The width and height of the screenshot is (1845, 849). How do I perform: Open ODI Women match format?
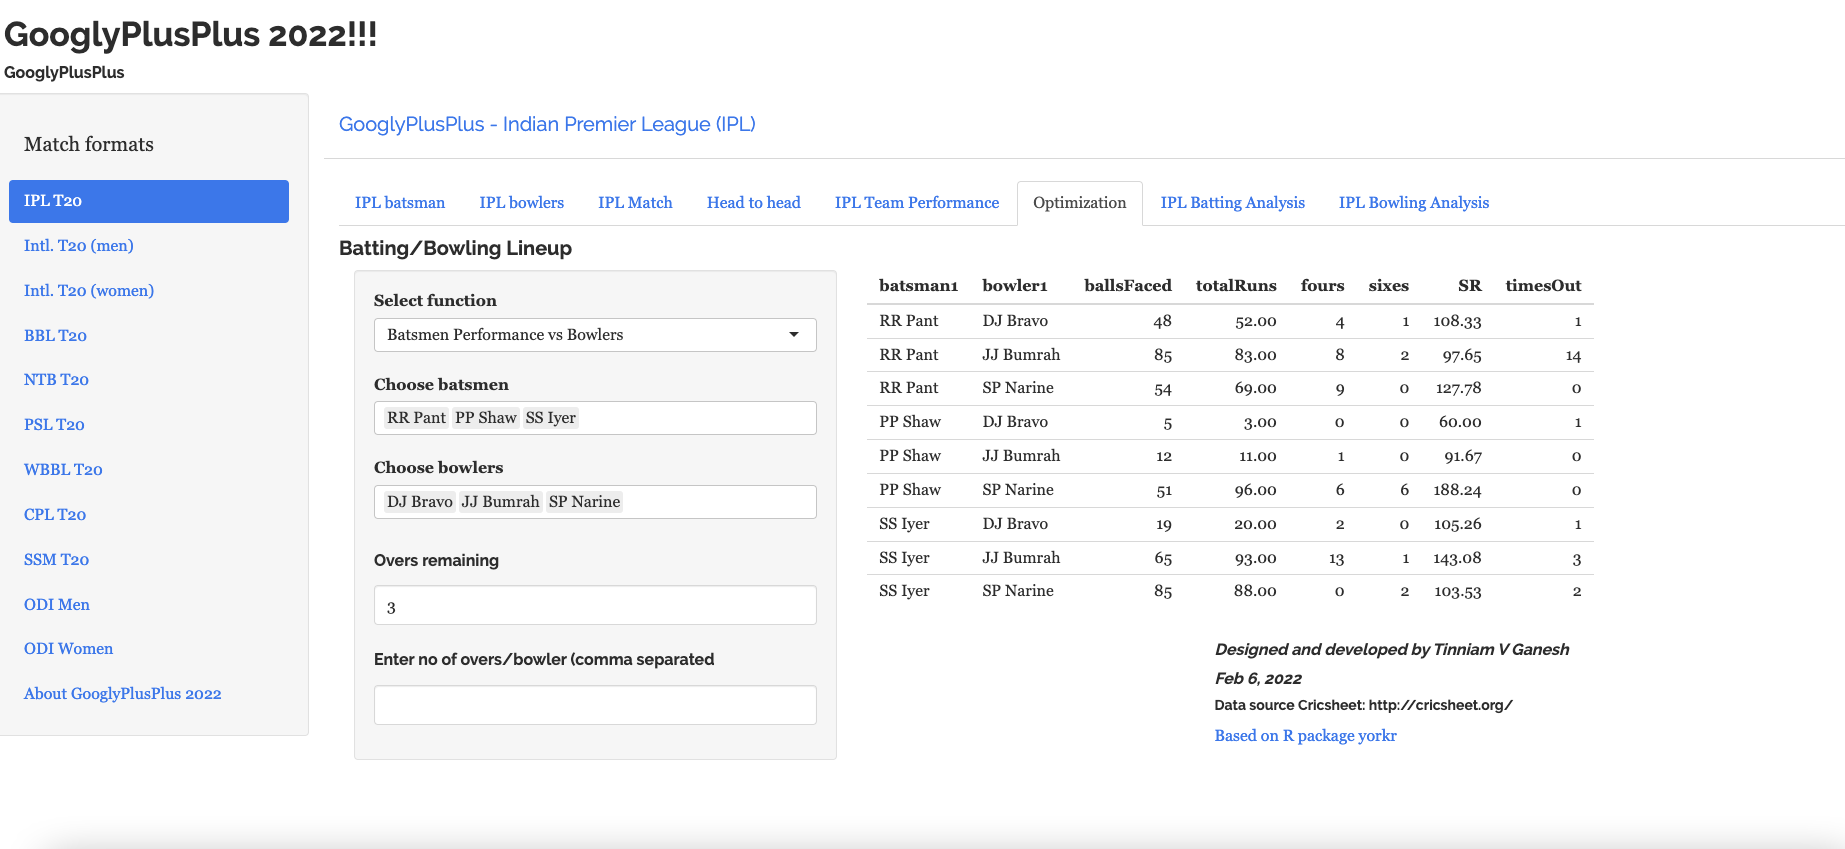click(x=68, y=649)
